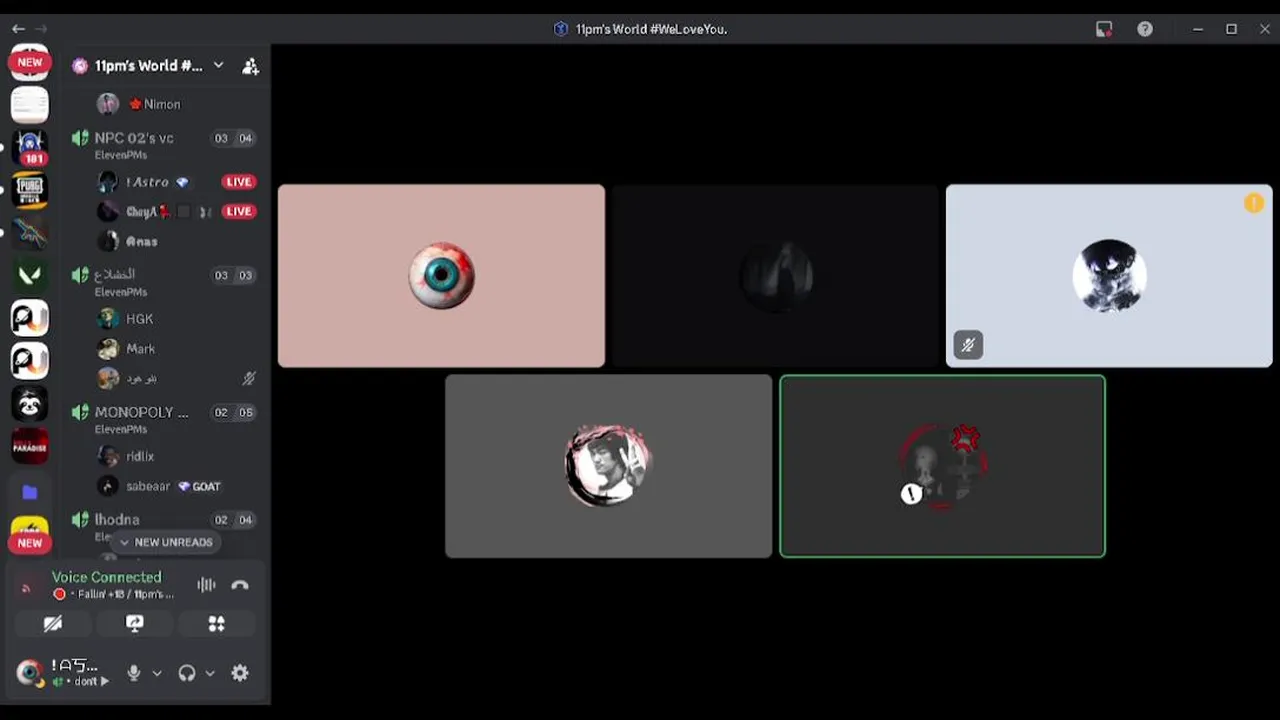This screenshot has width=1280, height=720.
Task: Click the MONOPOLY voice channel speaker icon
Action: click(80, 412)
